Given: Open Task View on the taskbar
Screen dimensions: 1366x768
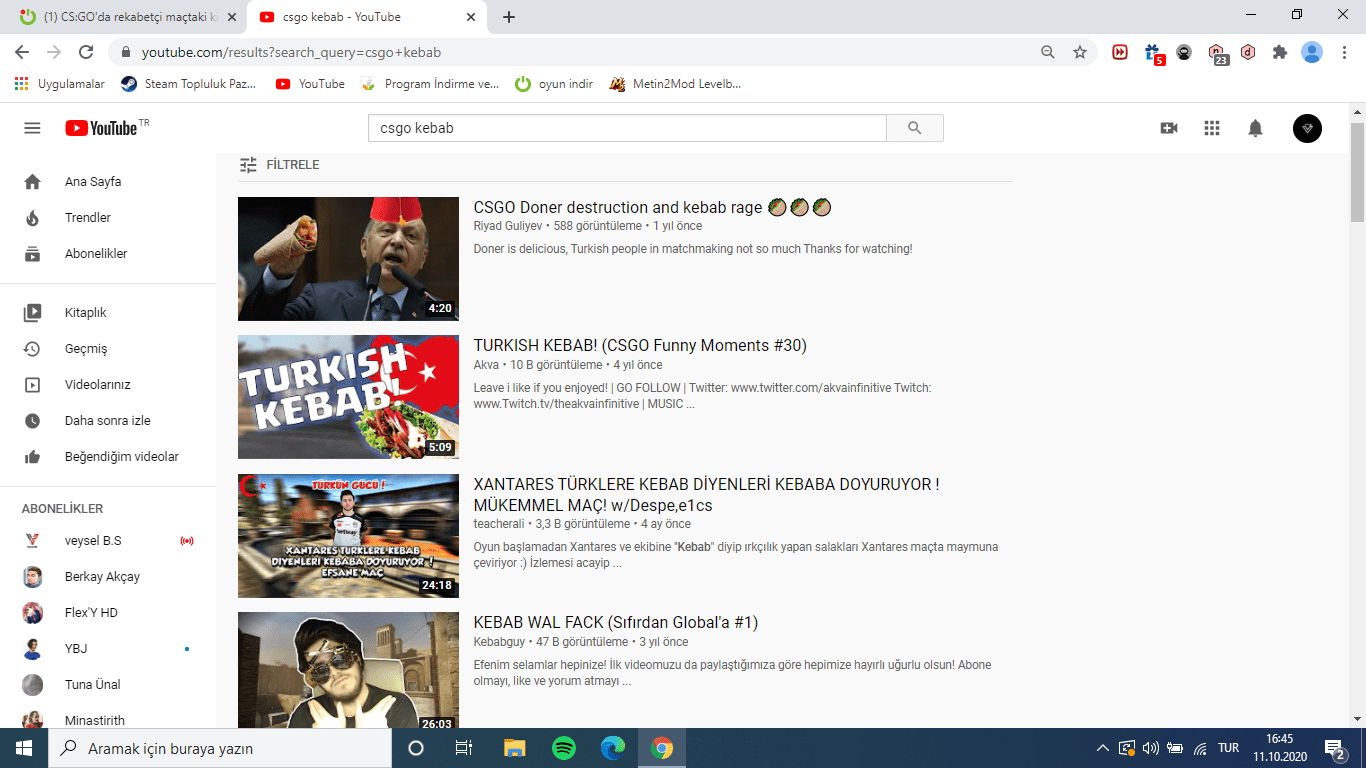Looking at the screenshot, I should coord(464,748).
